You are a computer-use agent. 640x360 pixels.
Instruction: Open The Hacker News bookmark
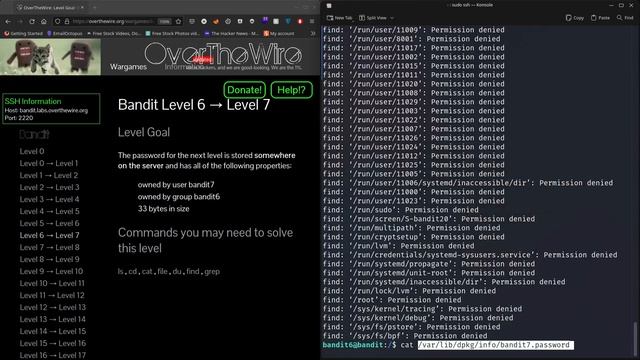click(x=231, y=33)
